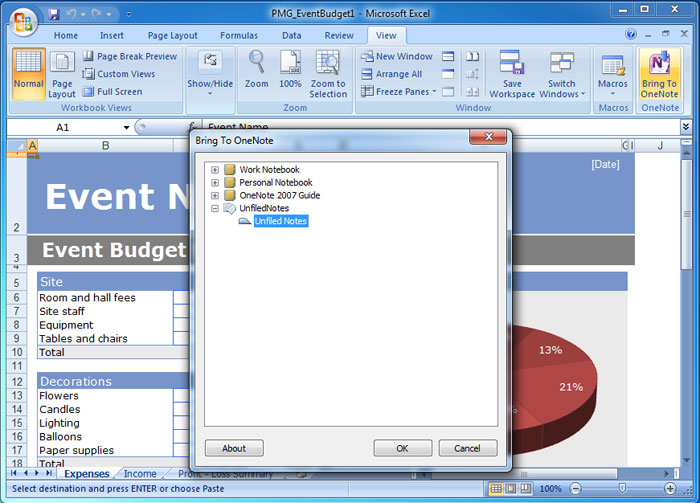Click the About button
This screenshot has width=700, height=503.
pyautogui.click(x=234, y=448)
